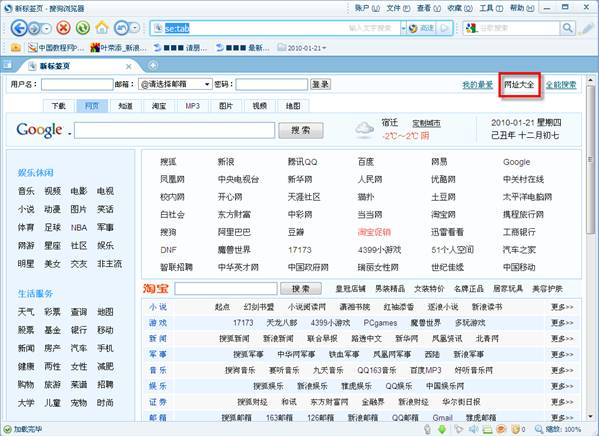The image size is (601, 436).
Task: Click the green refresh page button
Action: point(83,27)
